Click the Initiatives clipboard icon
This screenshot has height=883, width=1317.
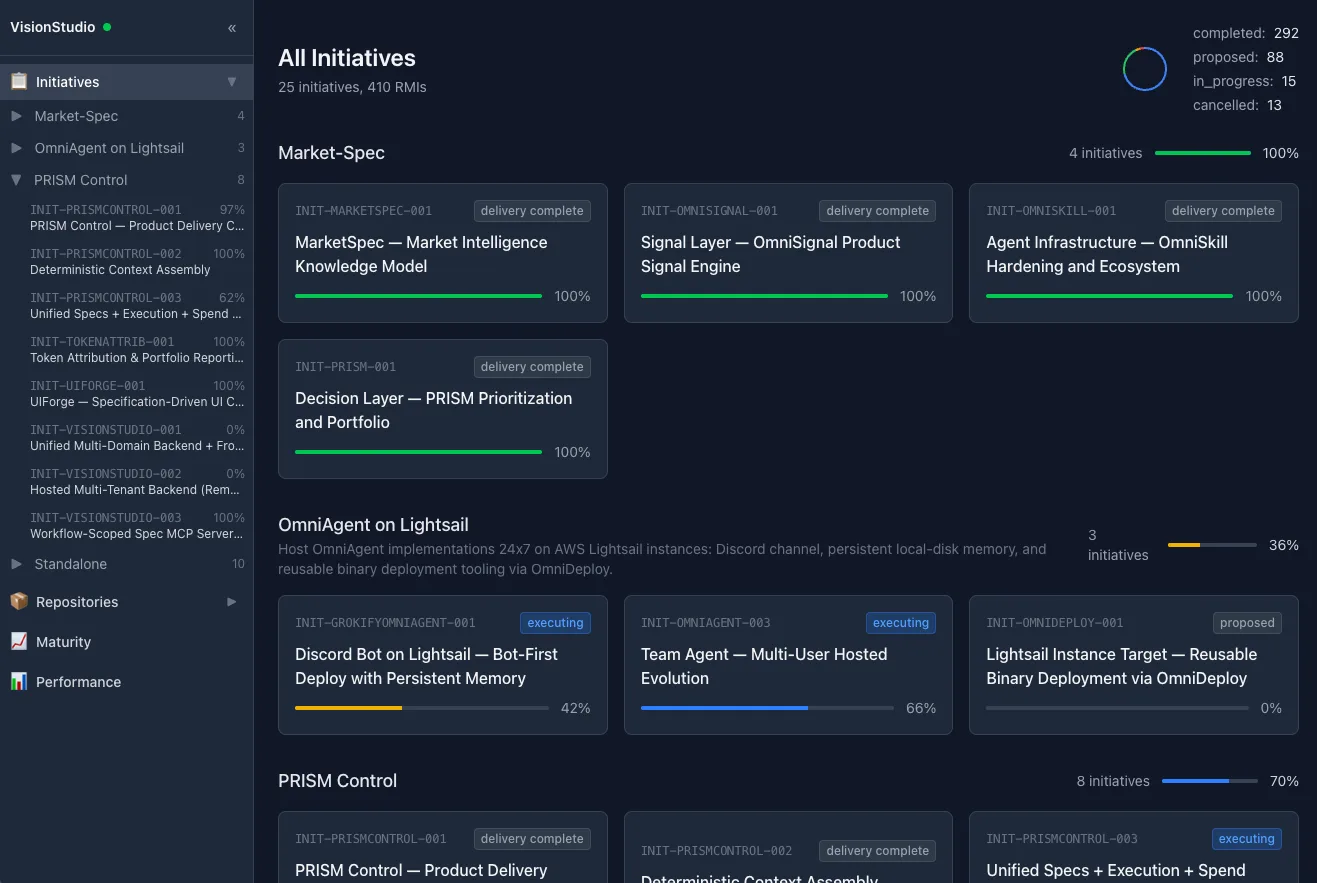click(18, 82)
